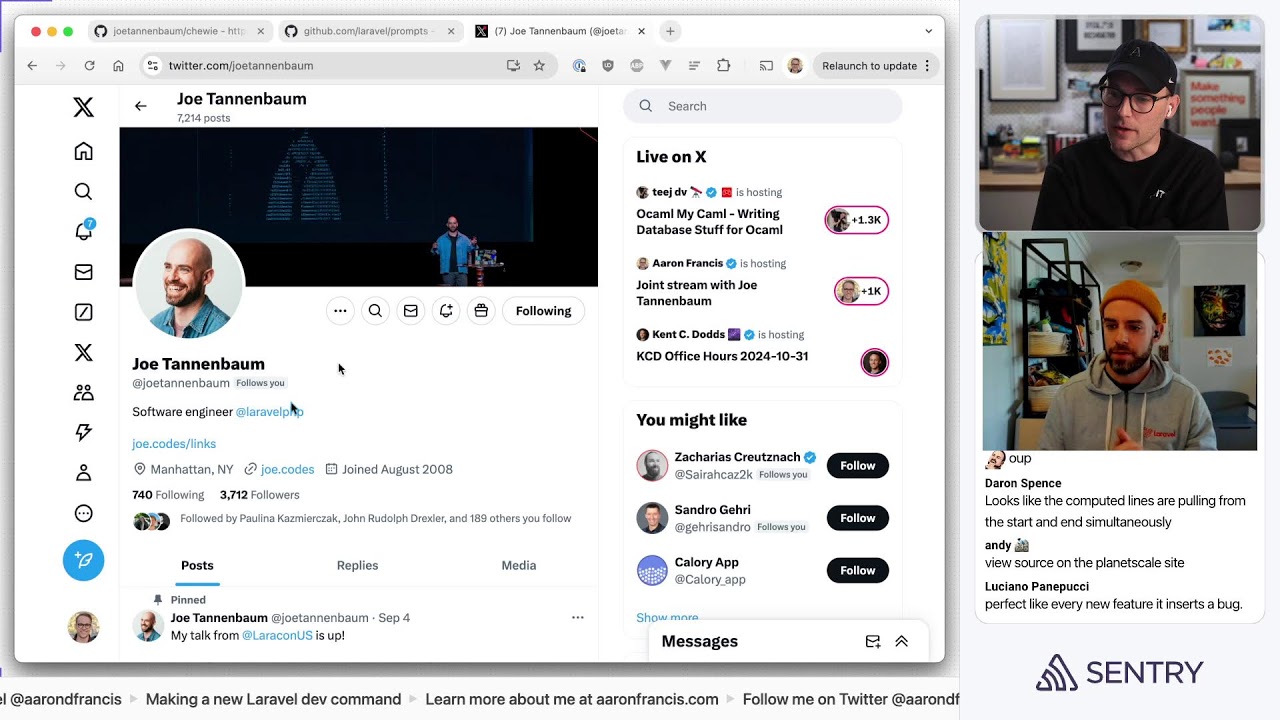The height and width of the screenshot is (720, 1280).
Task: Open profile more options ellipsis
Action: coord(340,311)
